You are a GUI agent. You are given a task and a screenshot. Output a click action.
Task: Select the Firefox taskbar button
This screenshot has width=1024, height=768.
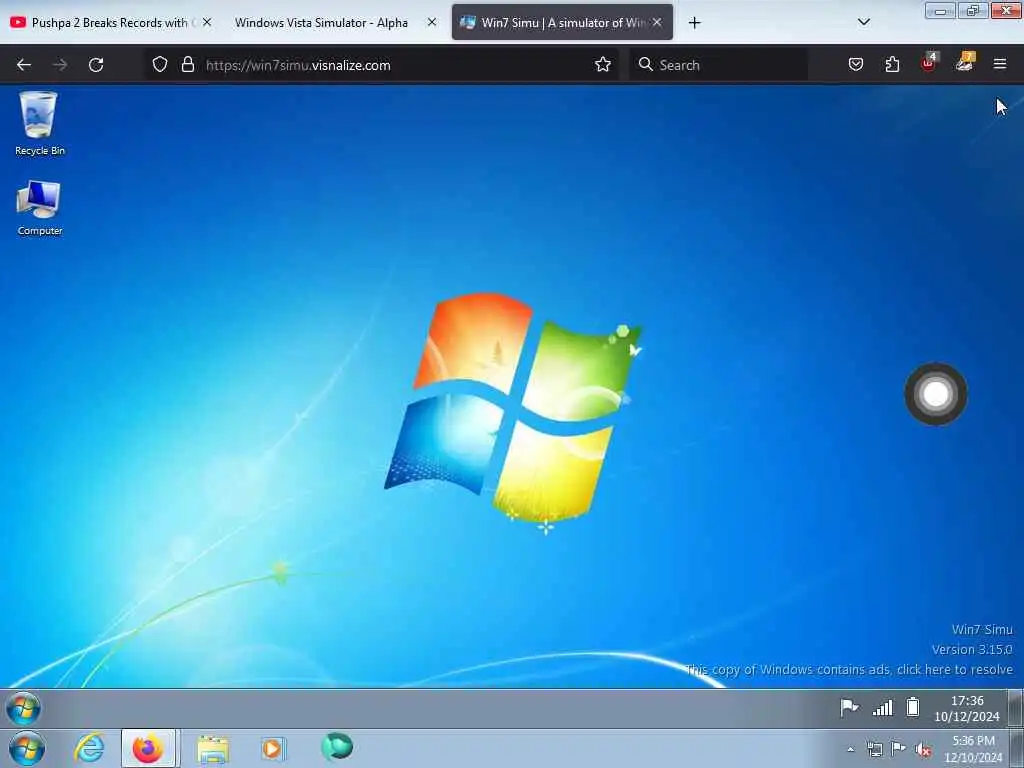click(x=148, y=748)
